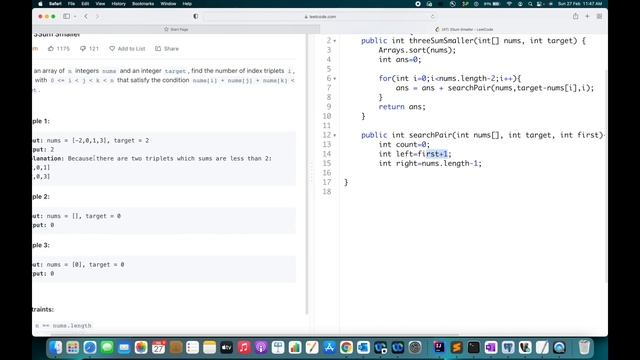
Task: Open Mail from the dock
Action: [124, 347]
